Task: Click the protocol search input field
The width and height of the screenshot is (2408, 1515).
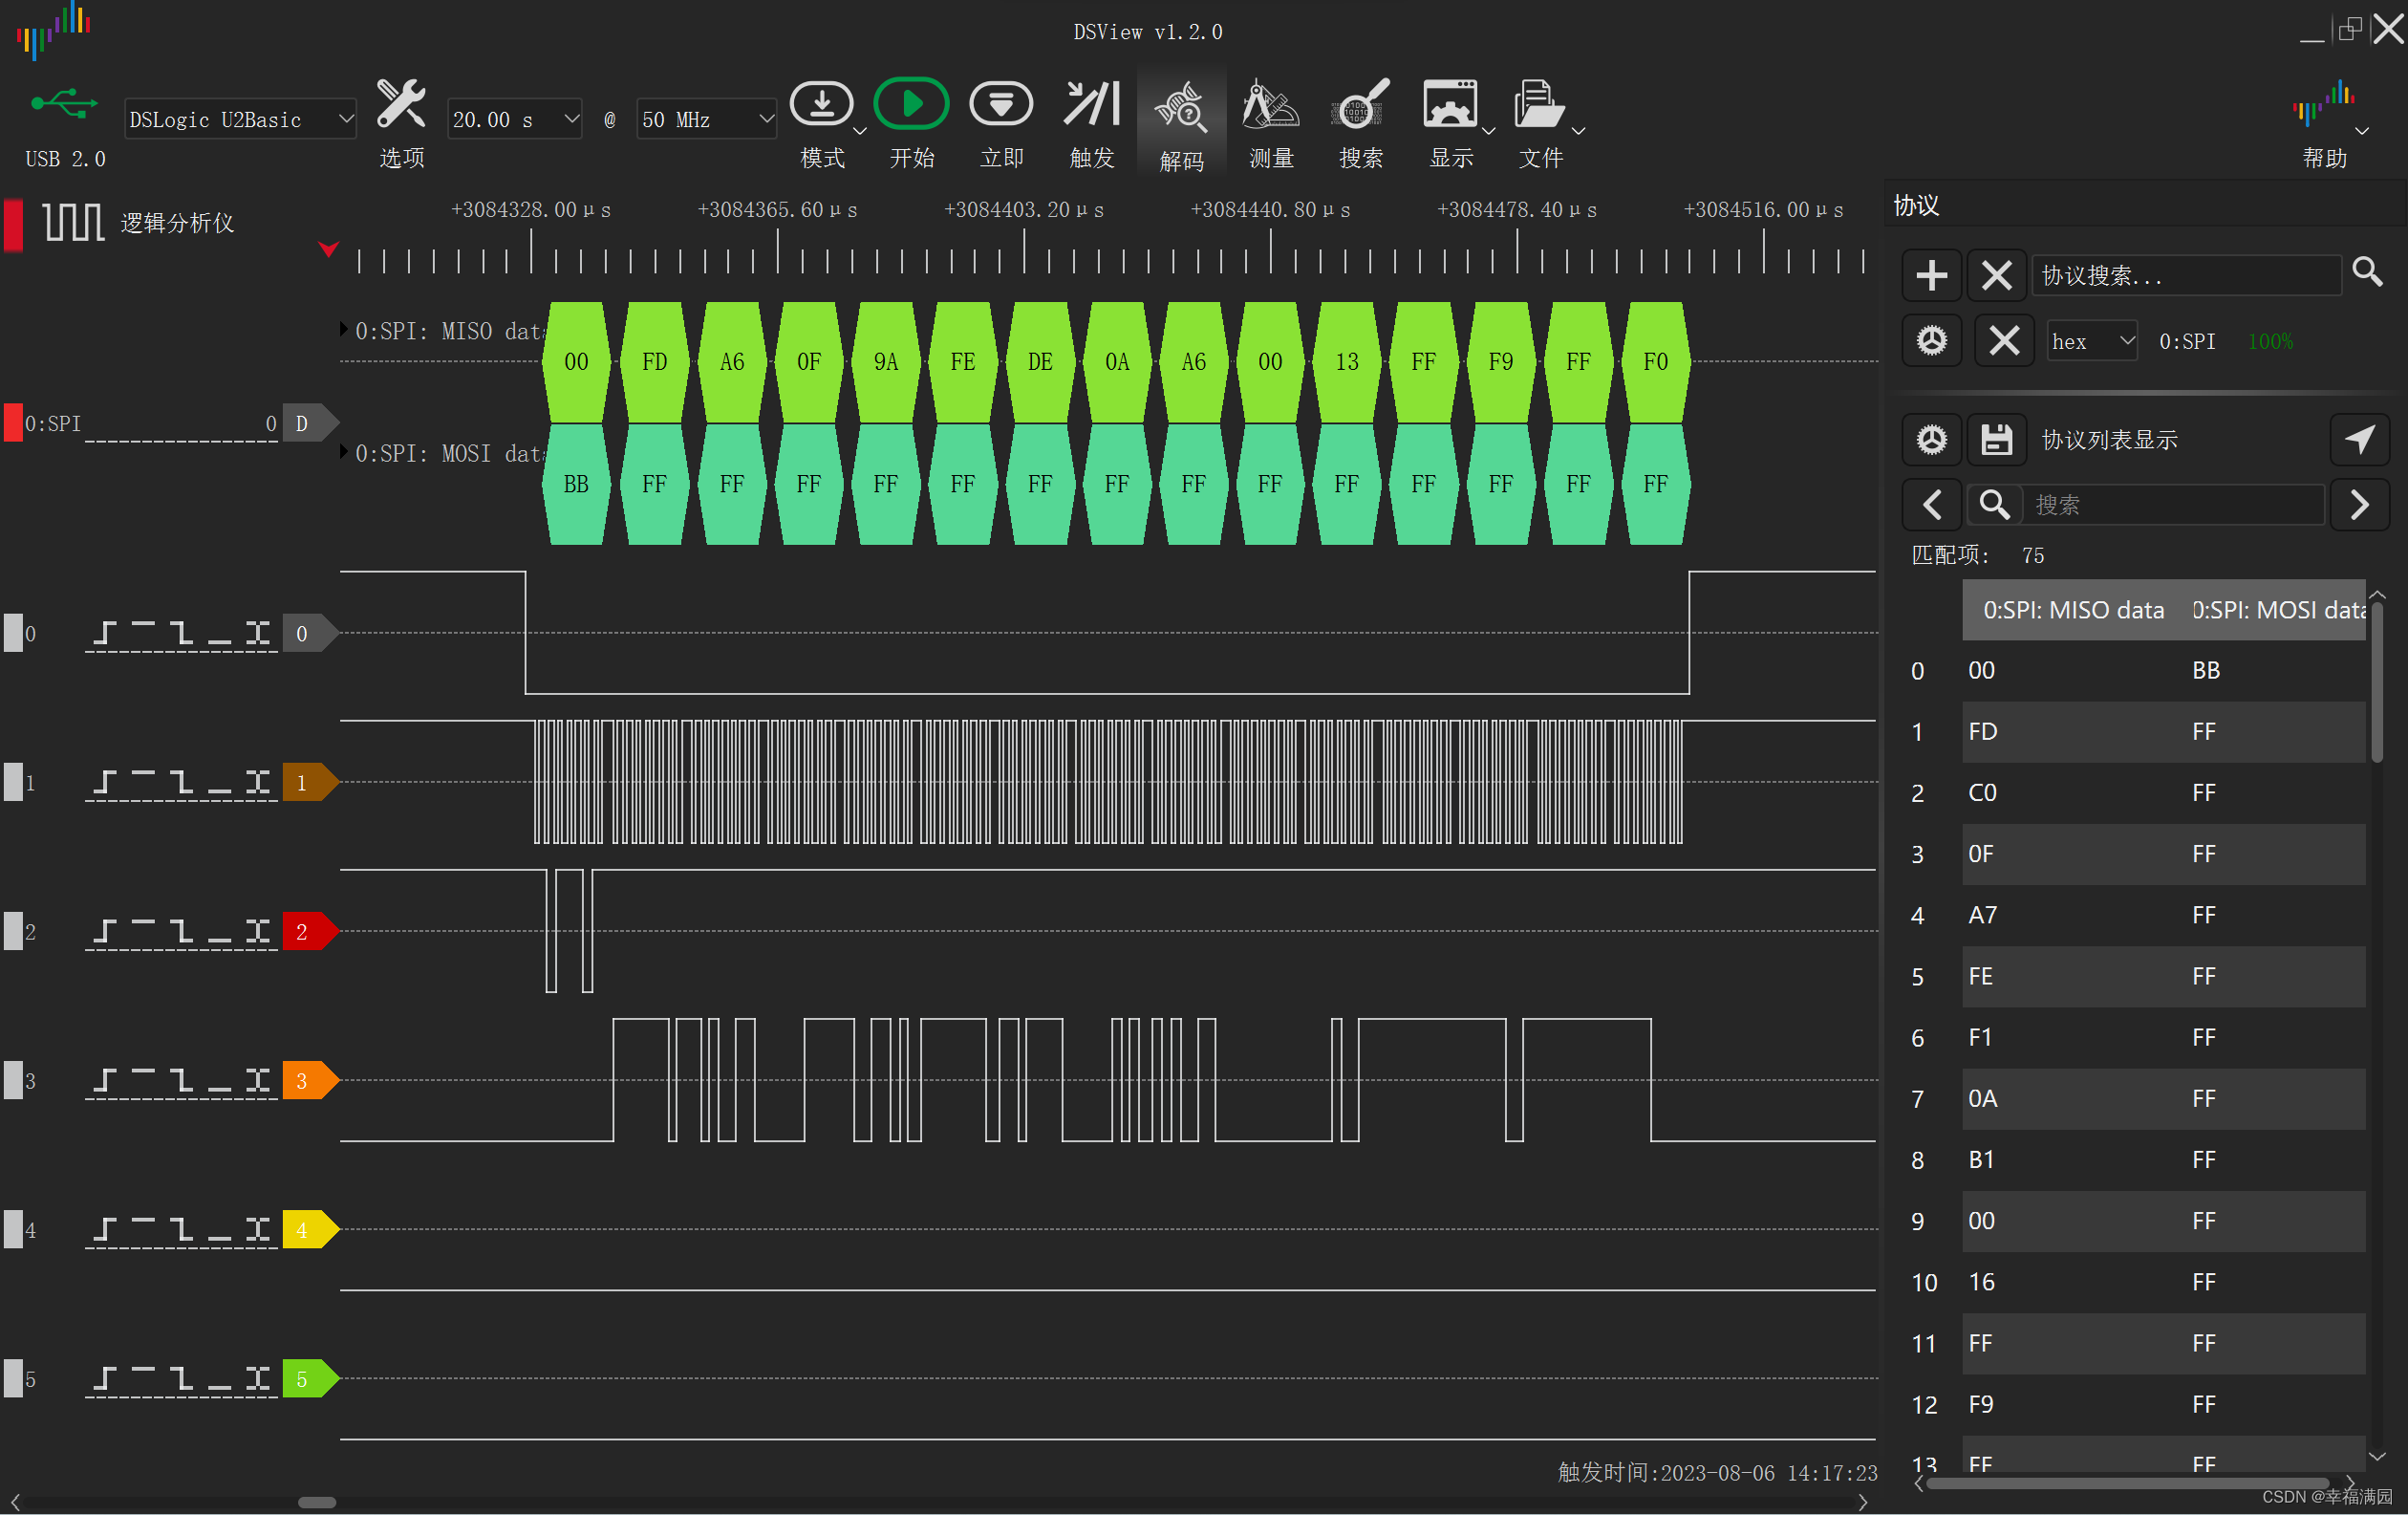Action: click(2186, 275)
